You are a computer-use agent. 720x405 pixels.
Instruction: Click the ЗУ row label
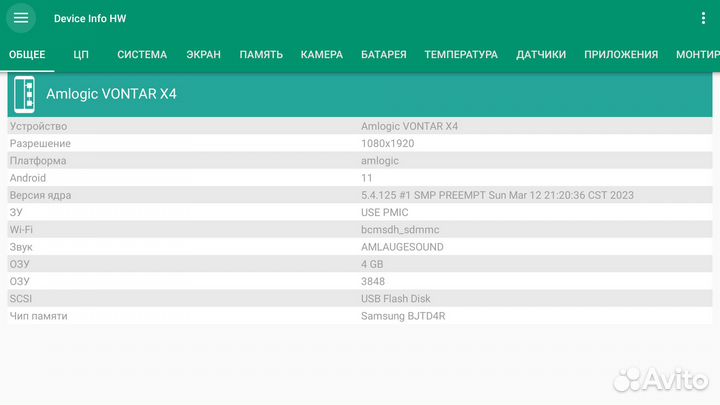tap(16, 212)
